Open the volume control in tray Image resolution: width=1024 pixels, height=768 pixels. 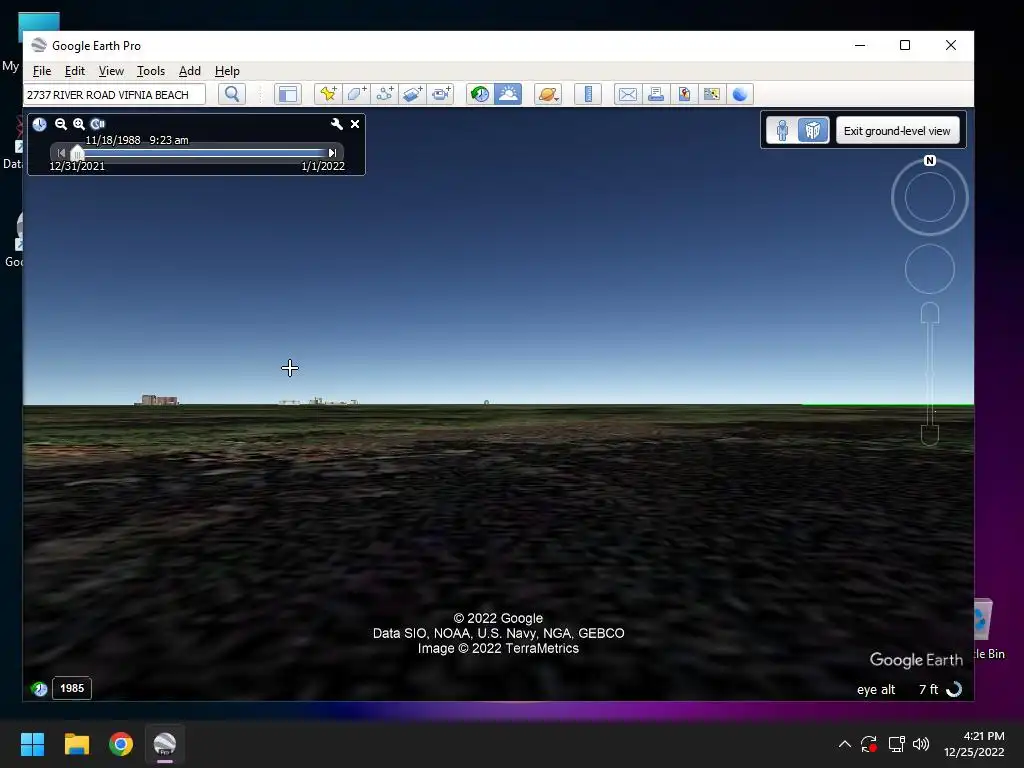[921, 744]
